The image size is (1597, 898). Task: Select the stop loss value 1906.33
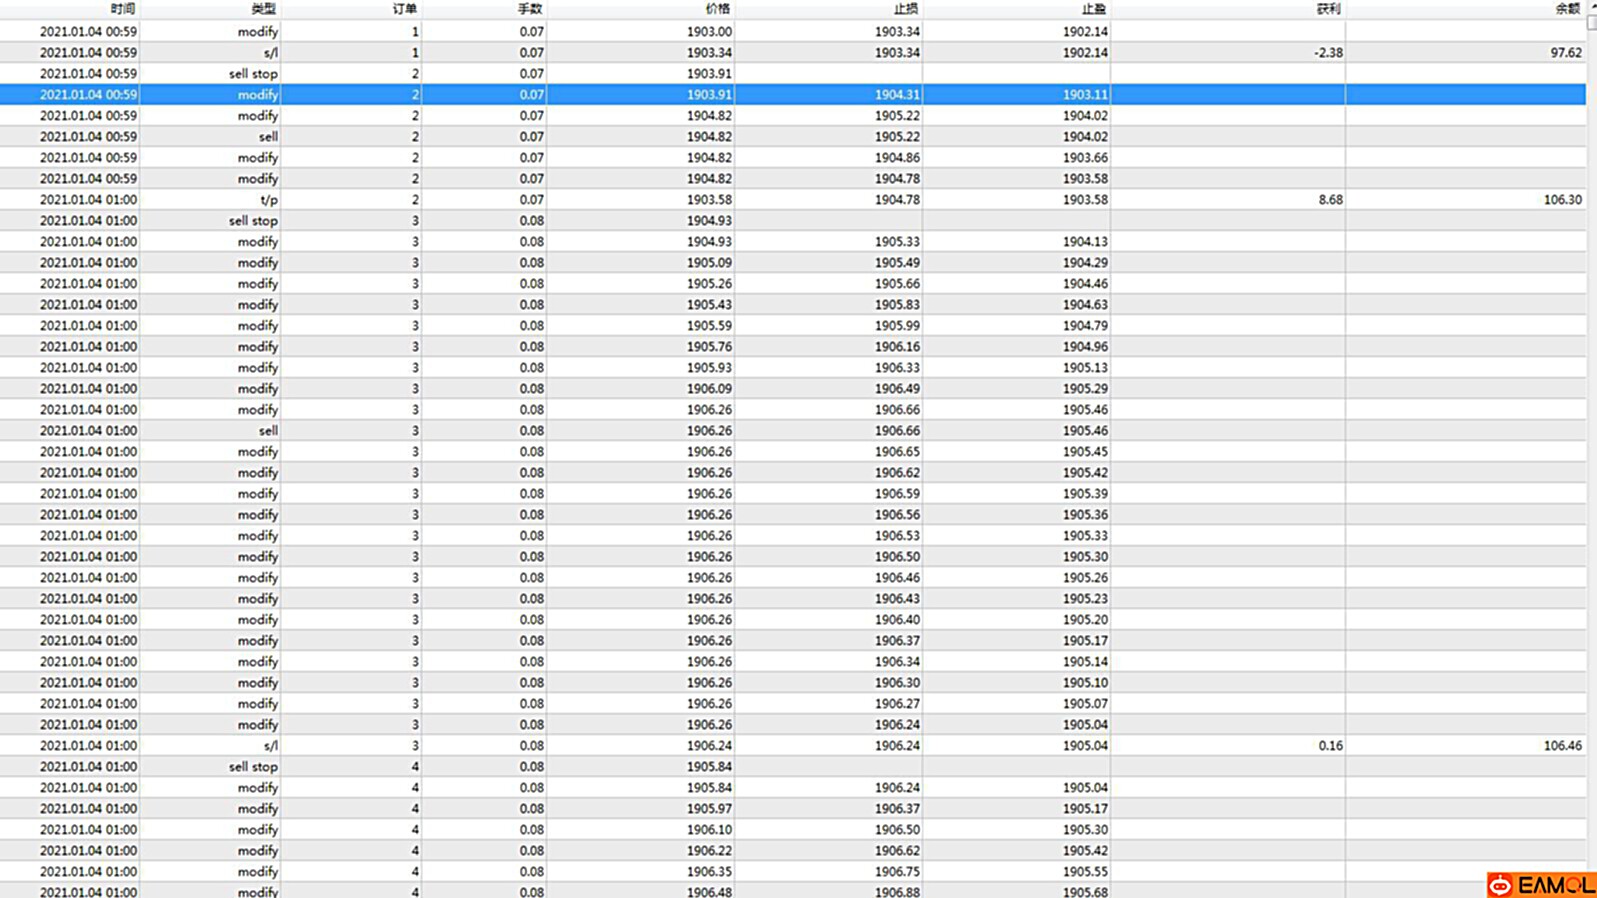pos(897,368)
